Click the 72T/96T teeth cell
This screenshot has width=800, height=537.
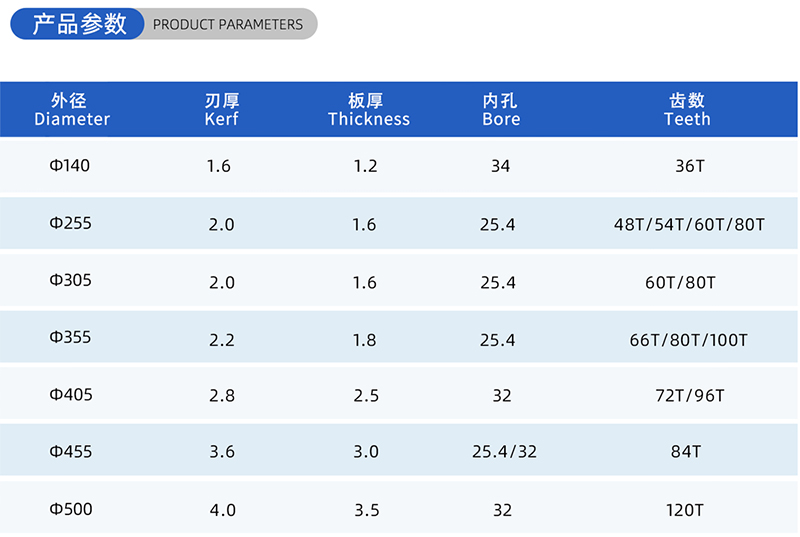pos(690,396)
